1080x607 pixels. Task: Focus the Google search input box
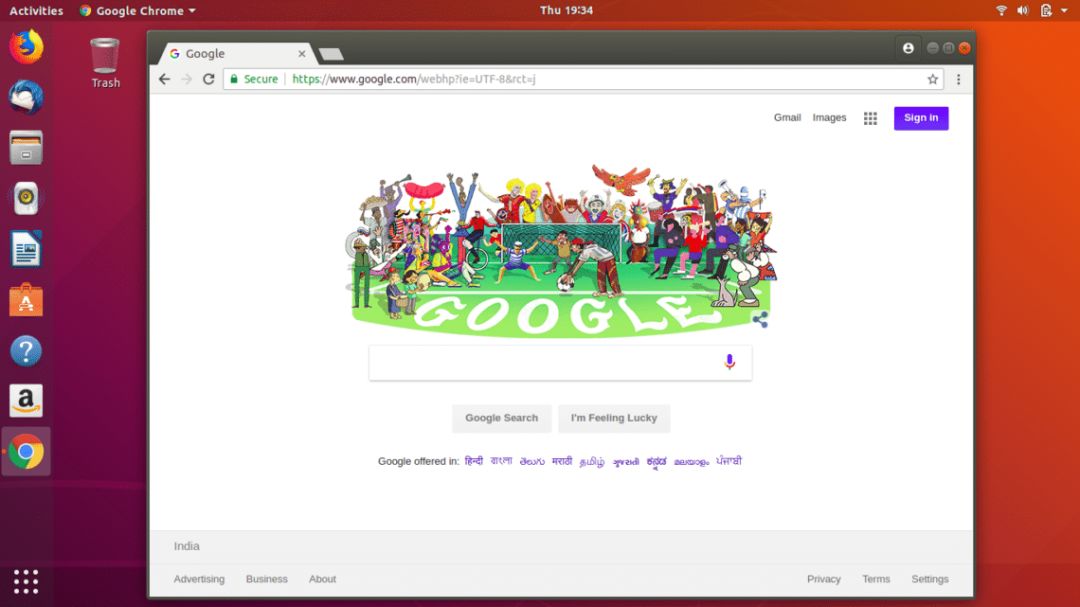560,362
